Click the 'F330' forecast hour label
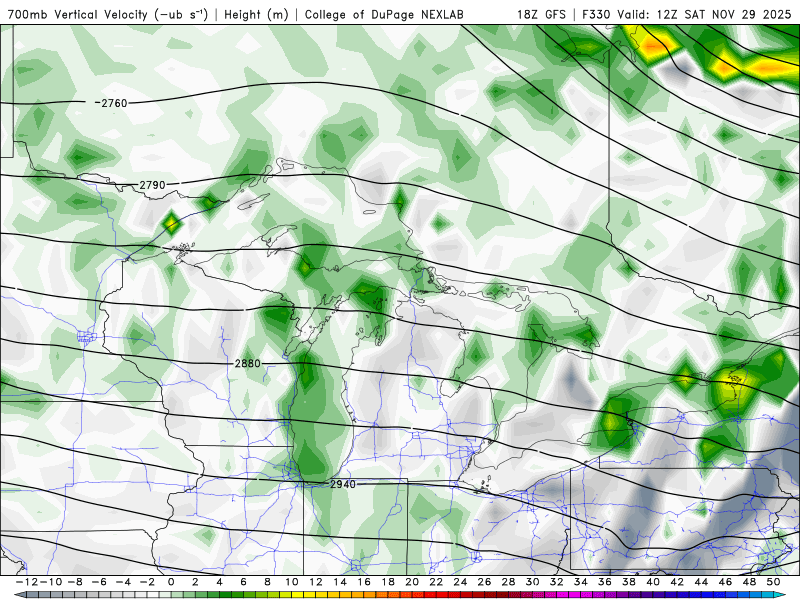The height and width of the screenshot is (600, 800). pos(596,14)
